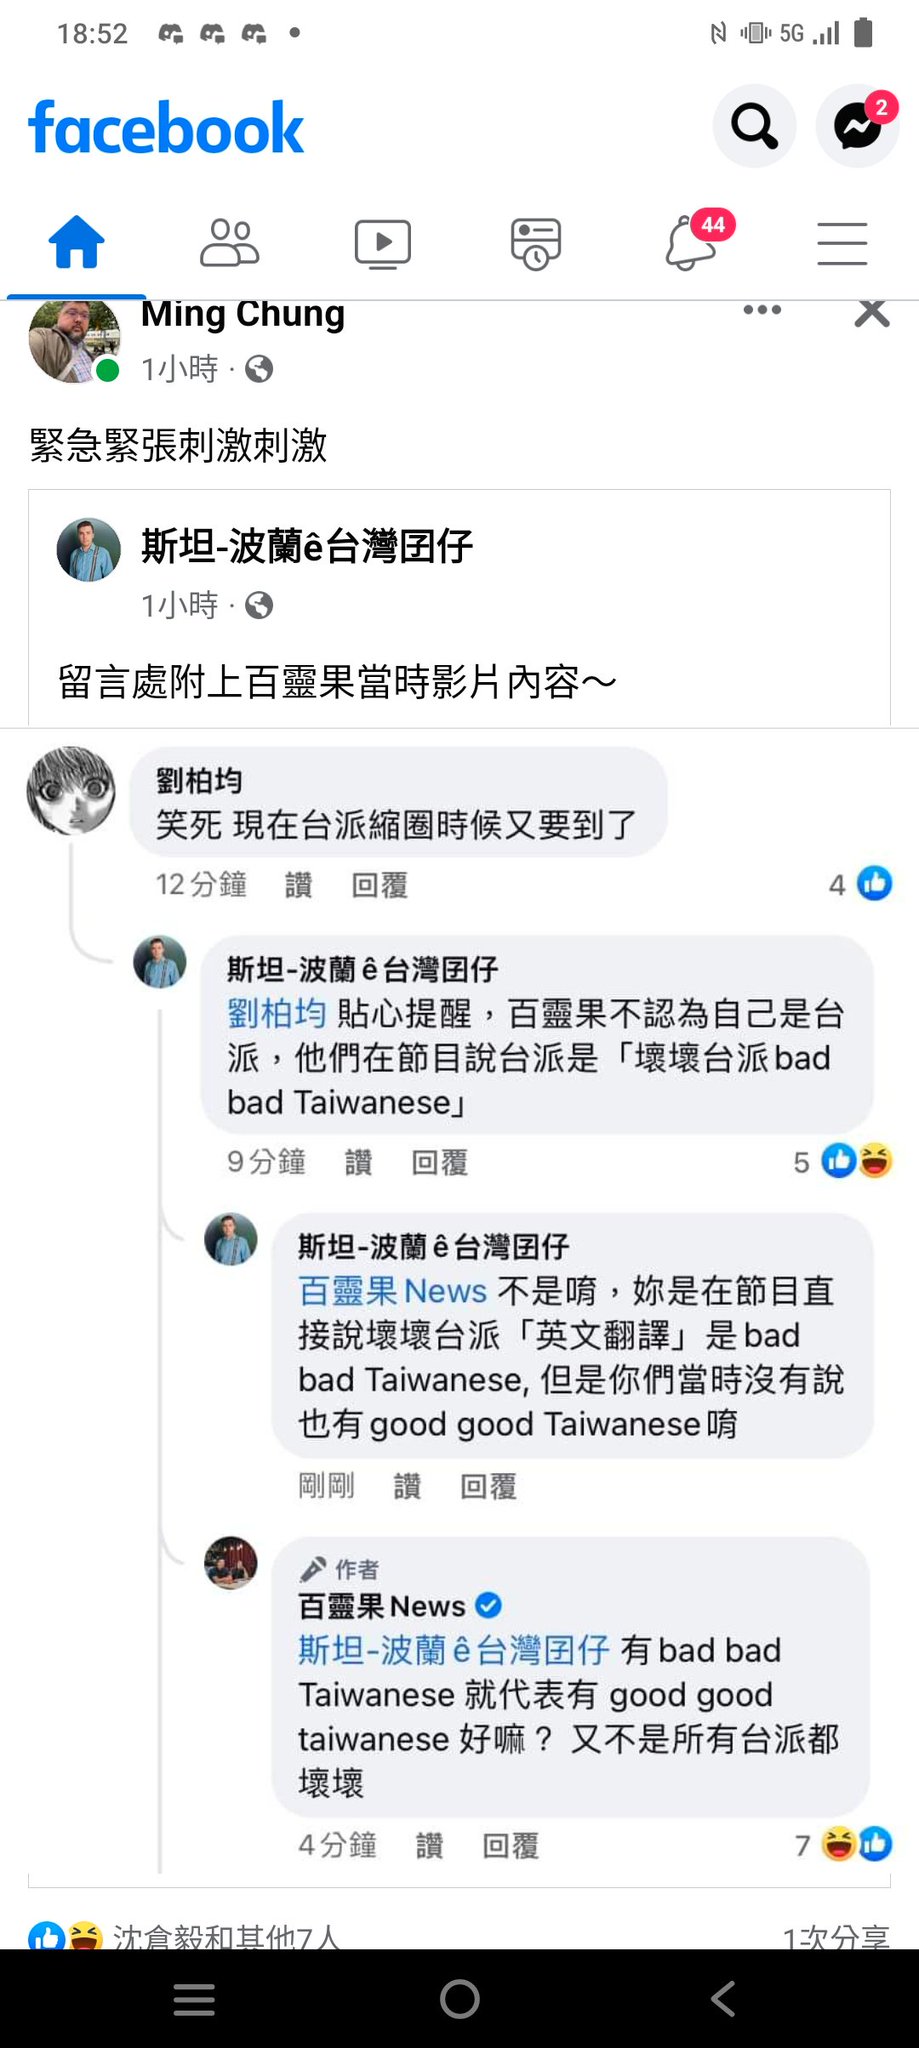Open hamburger menu tab
The width and height of the screenshot is (919, 2048).
(x=842, y=243)
